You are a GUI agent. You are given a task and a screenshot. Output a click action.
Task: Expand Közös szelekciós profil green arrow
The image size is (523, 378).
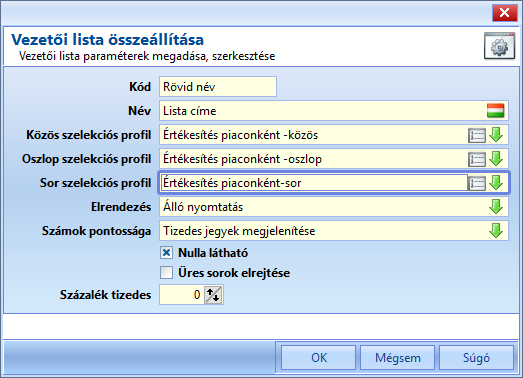[x=496, y=135]
